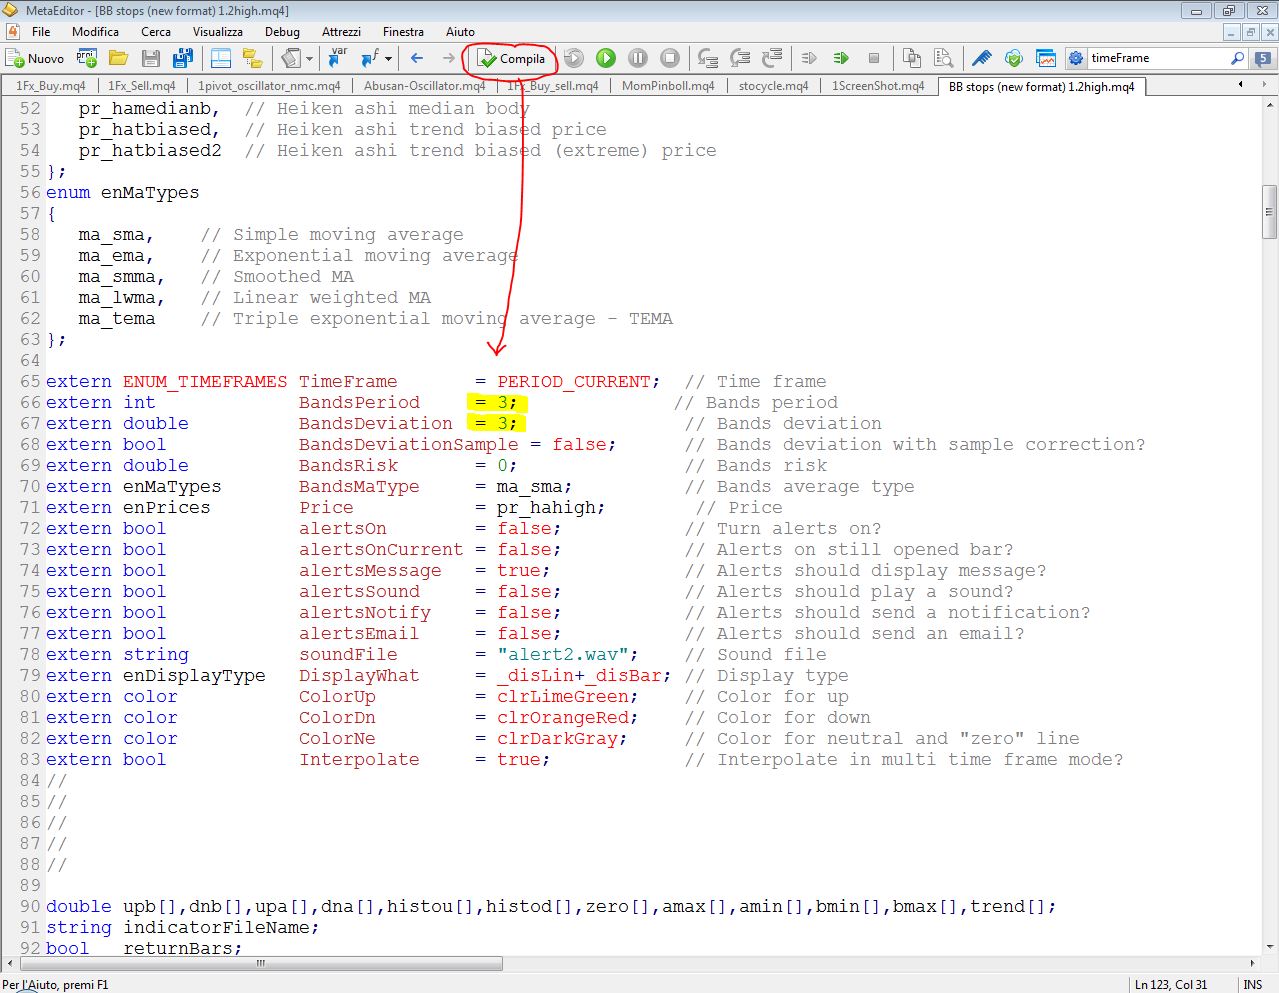Click the Compila button
Viewport: 1279px width, 993px height.
tap(511, 58)
